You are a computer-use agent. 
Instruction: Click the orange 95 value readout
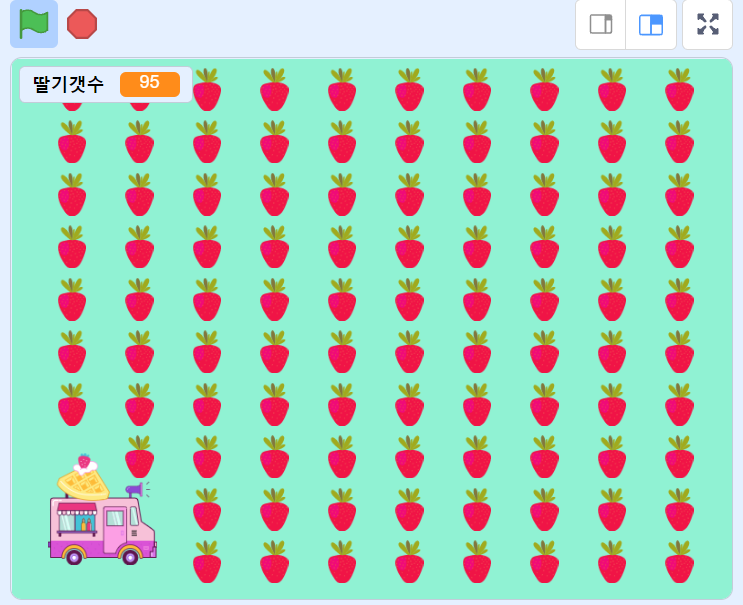tap(150, 84)
